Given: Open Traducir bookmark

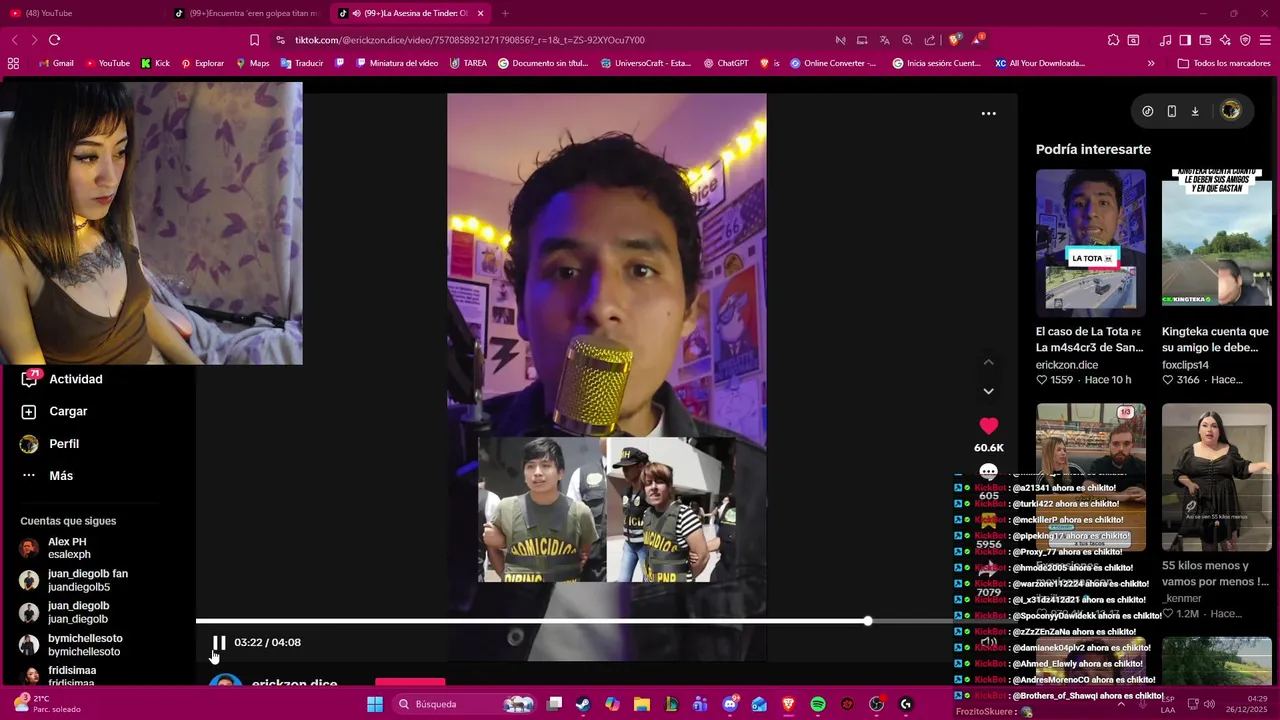Looking at the screenshot, I should (x=302, y=63).
